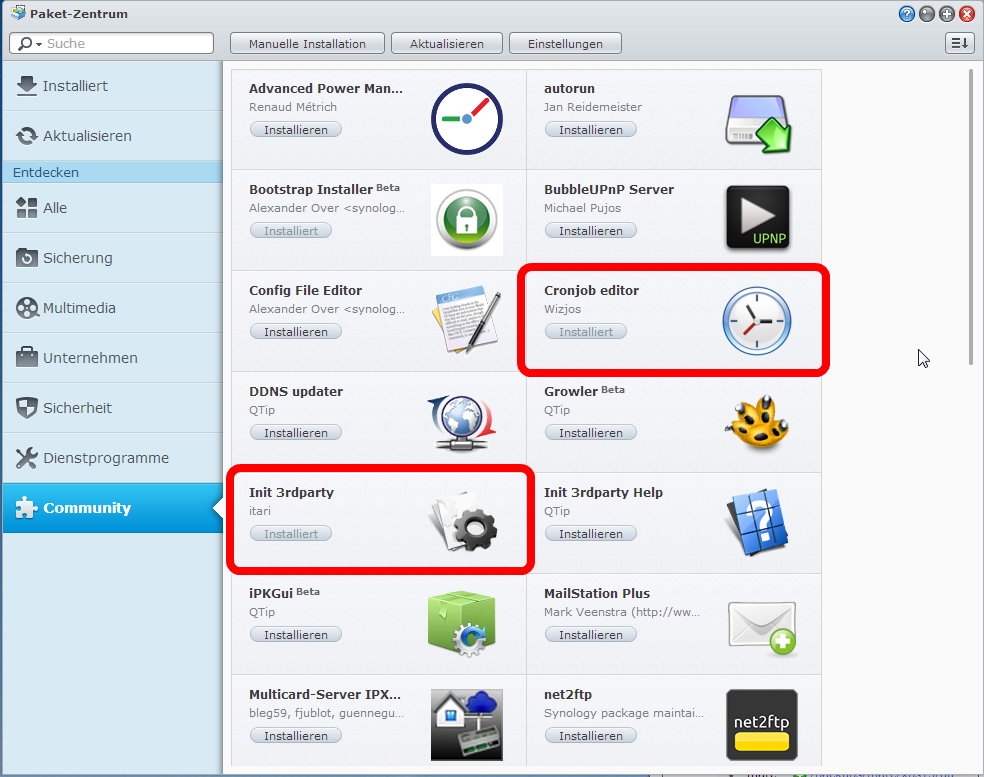Click the Init 3rdparty gear icon
The width and height of the screenshot is (984, 777).
[465, 522]
